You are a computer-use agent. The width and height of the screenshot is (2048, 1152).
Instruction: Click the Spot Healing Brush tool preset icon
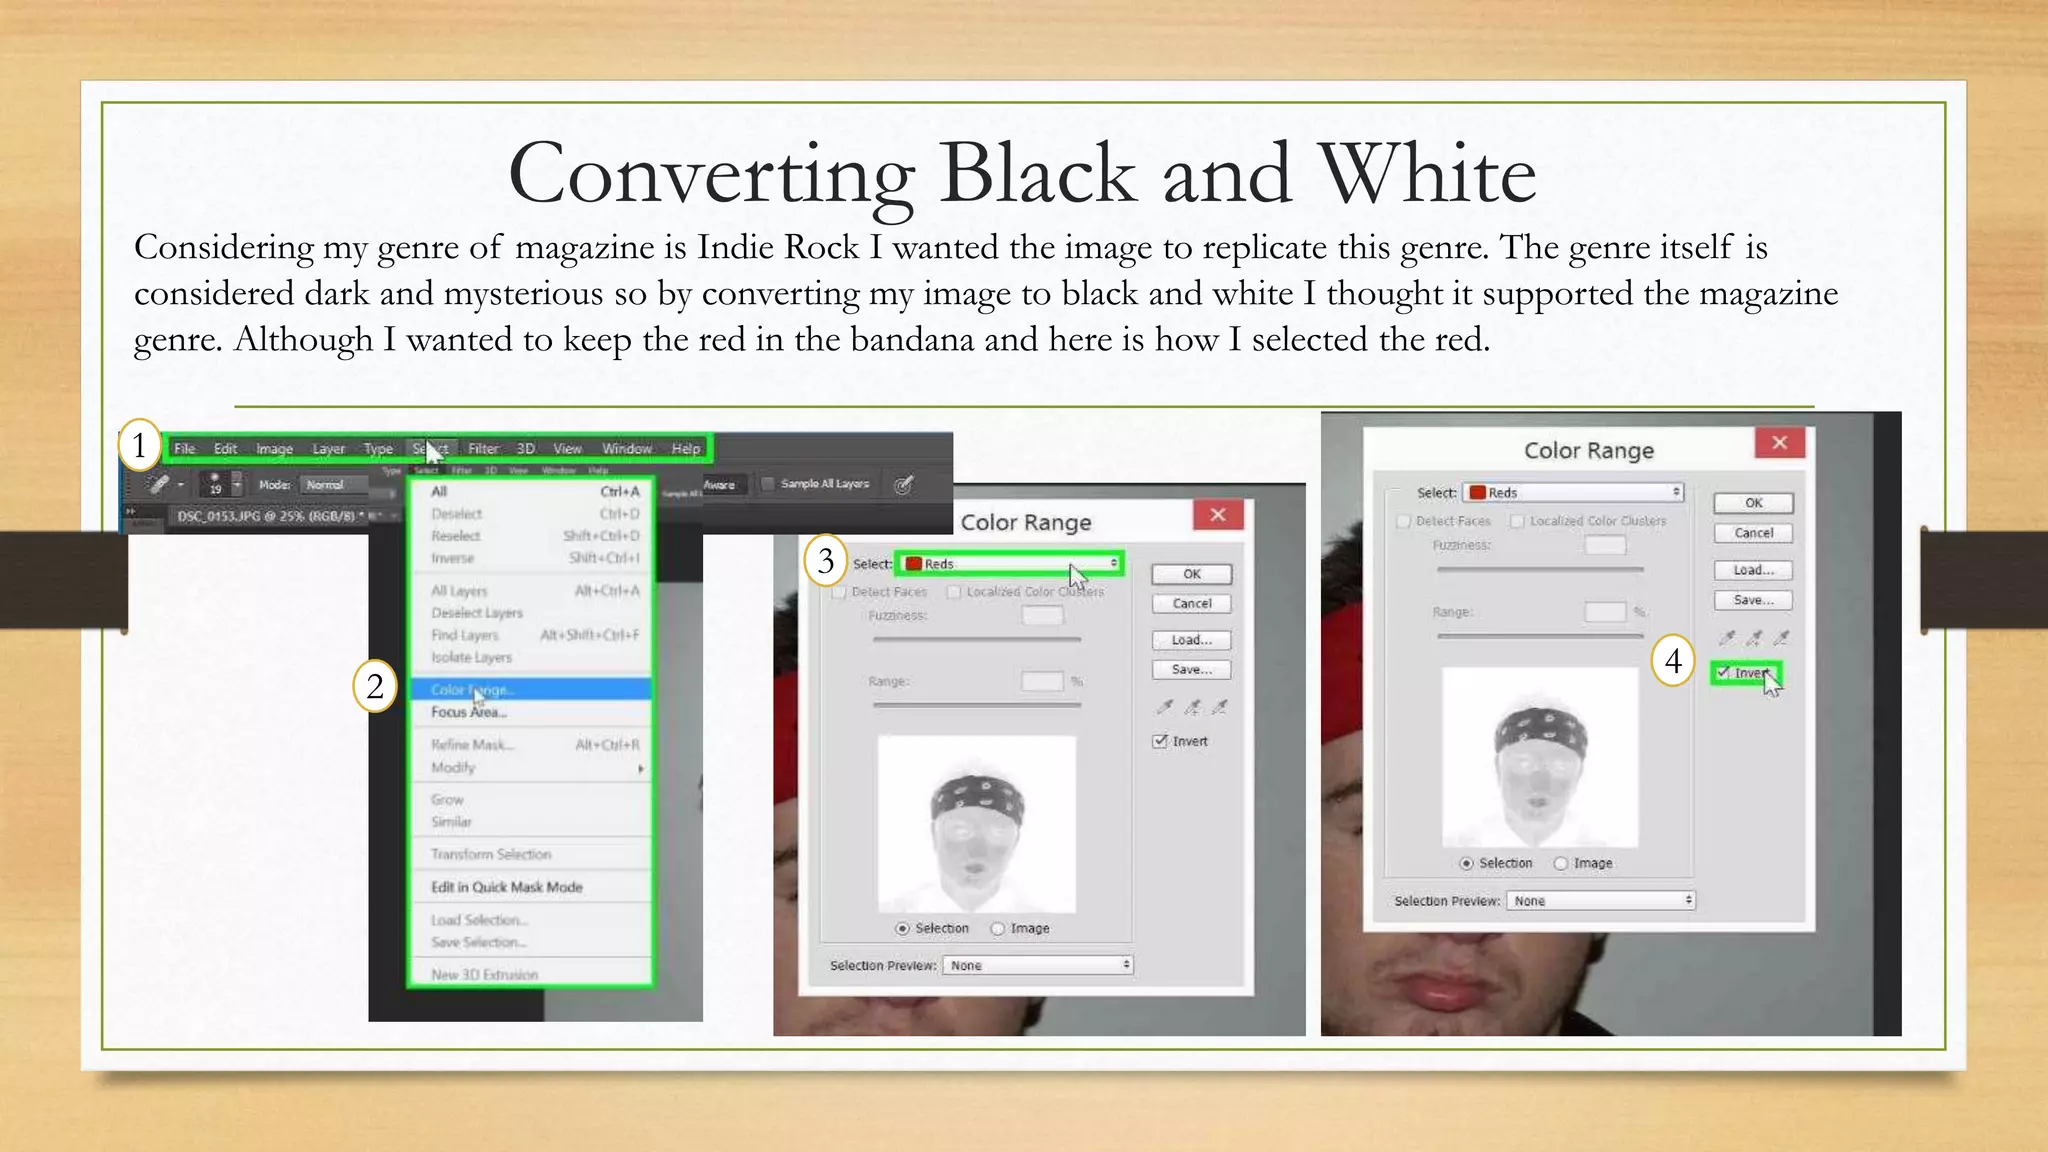(158, 485)
